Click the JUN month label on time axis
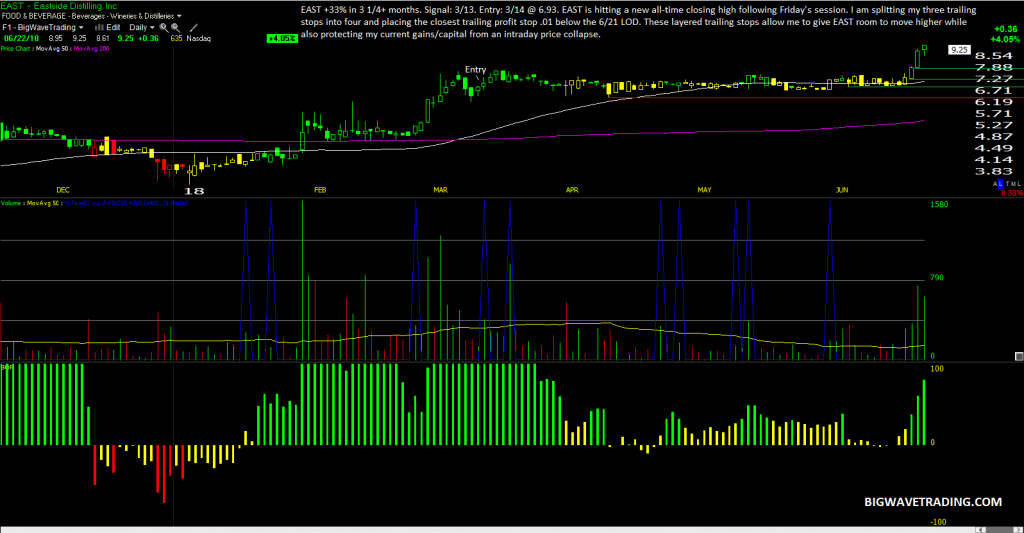 [842, 190]
